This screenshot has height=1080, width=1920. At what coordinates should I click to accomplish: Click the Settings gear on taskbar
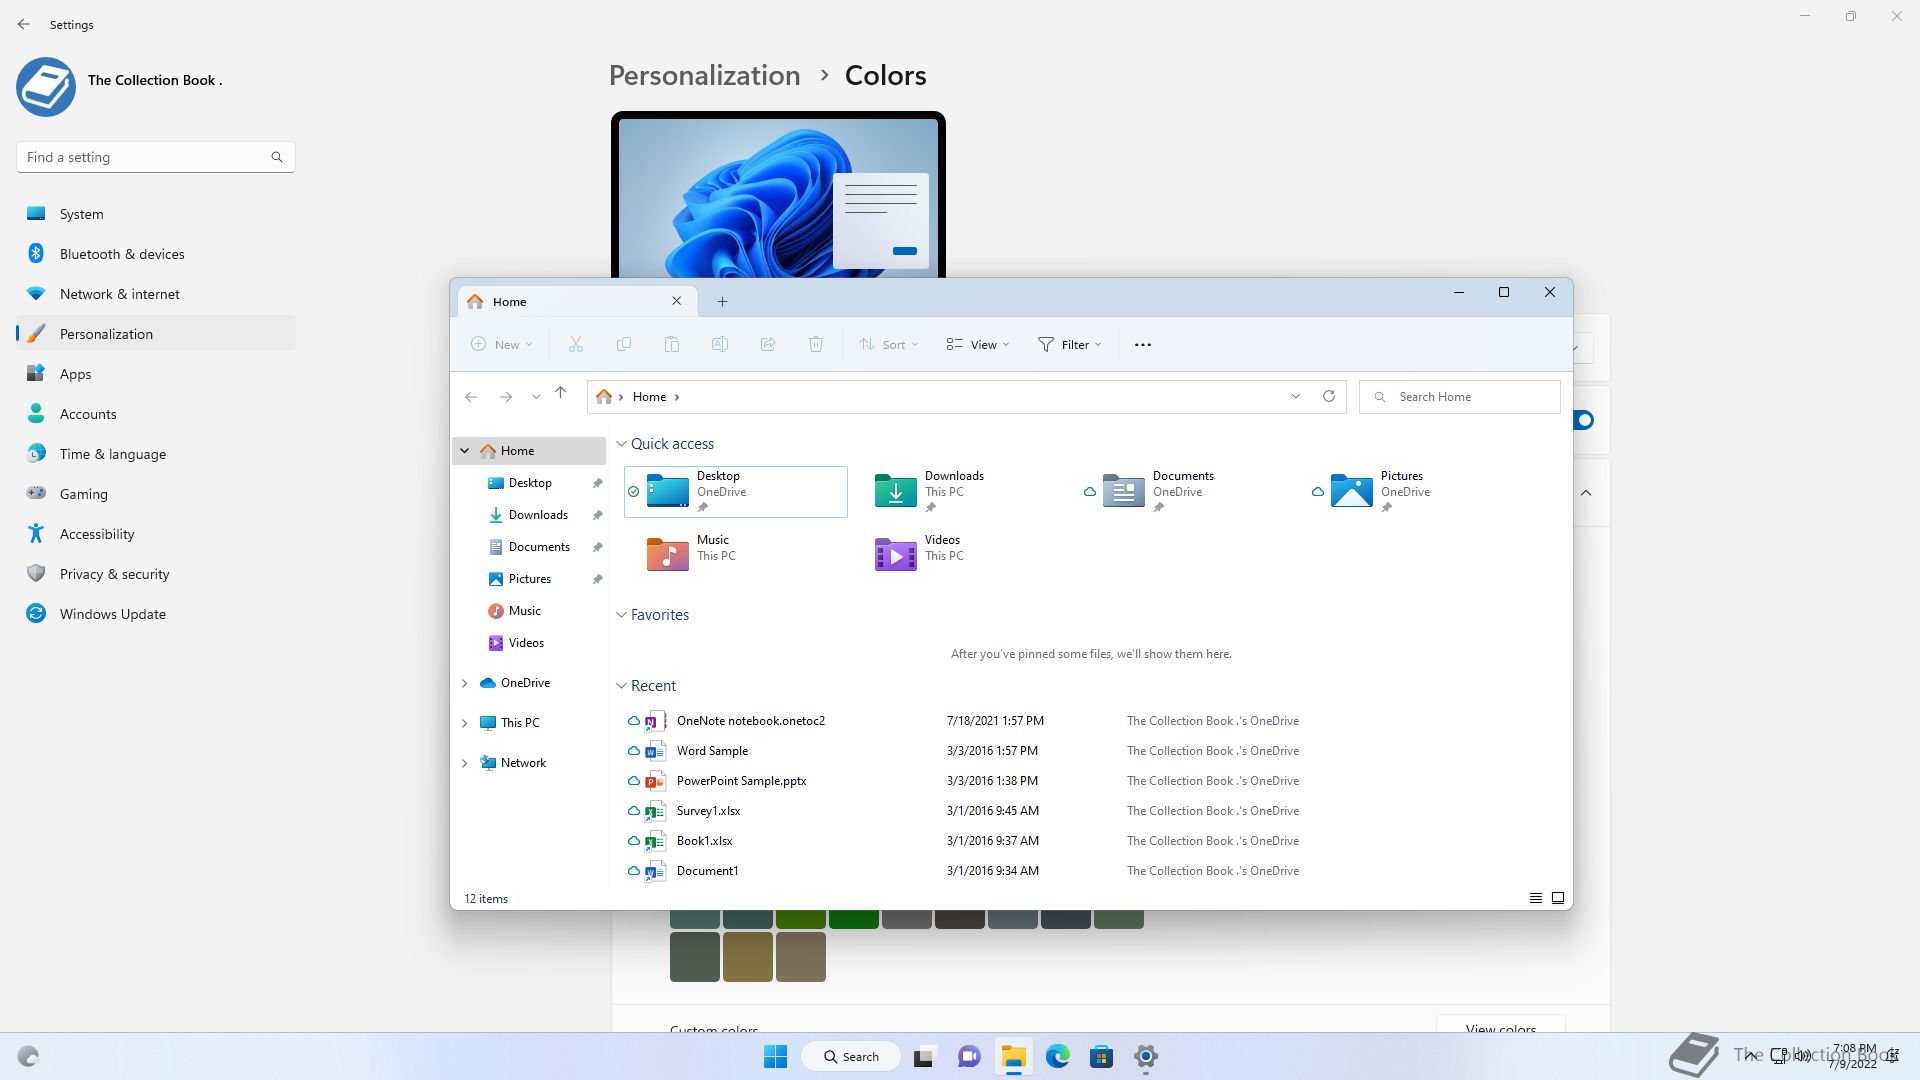(x=1146, y=1056)
